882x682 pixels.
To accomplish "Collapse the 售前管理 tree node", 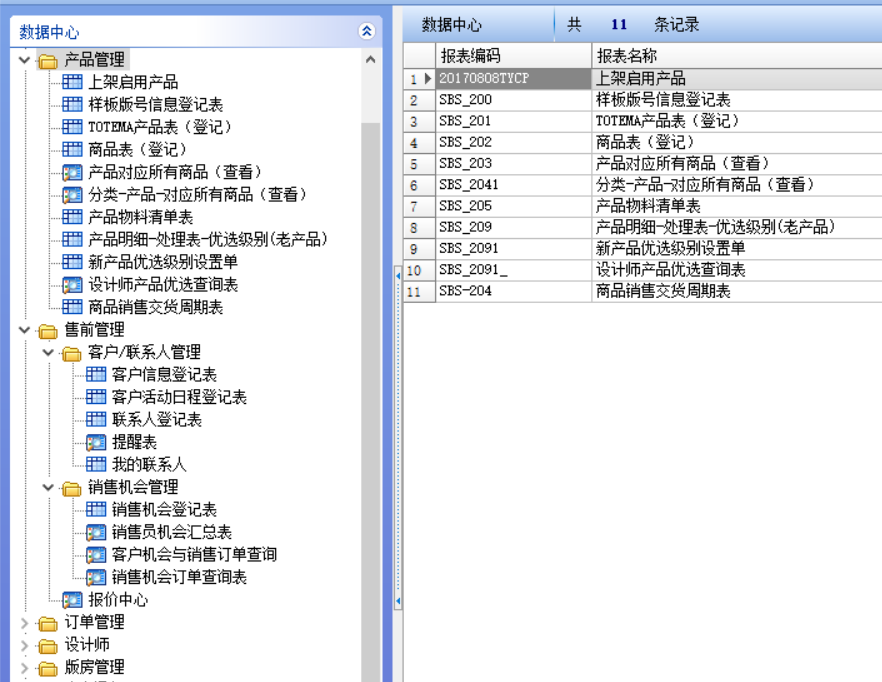I will point(25,329).
